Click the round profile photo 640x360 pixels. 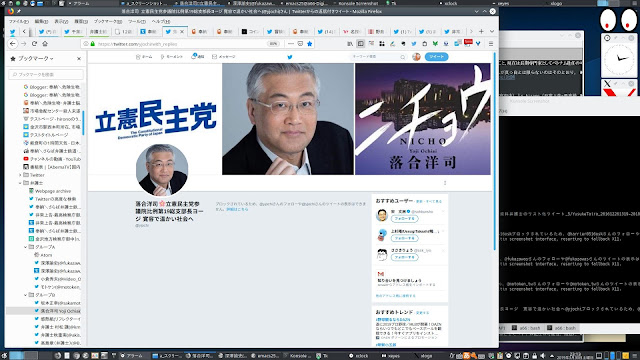[x=162, y=170]
